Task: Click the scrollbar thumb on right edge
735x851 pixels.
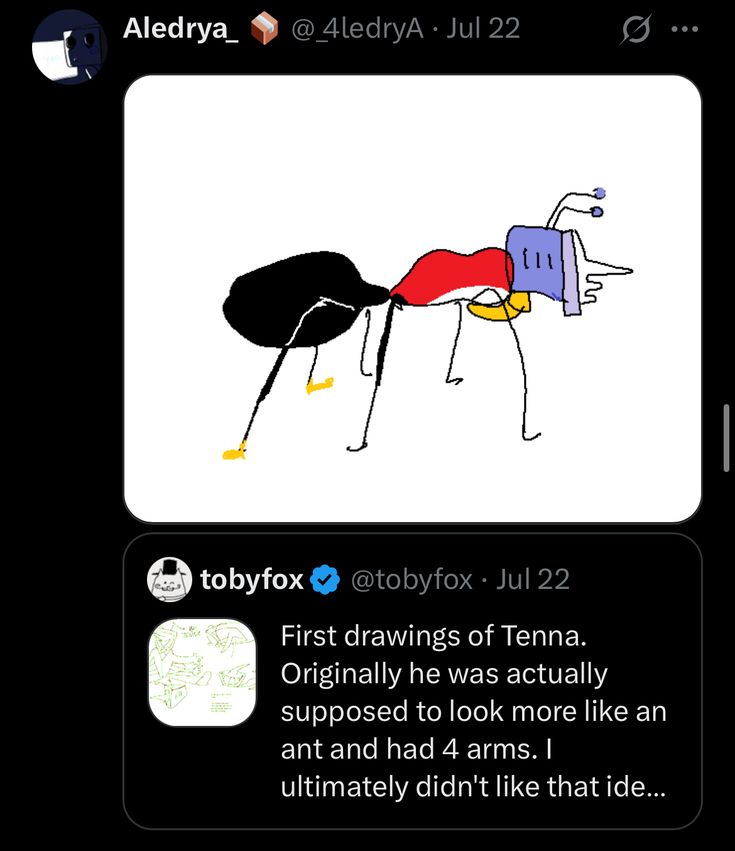Action: (x=728, y=437)
